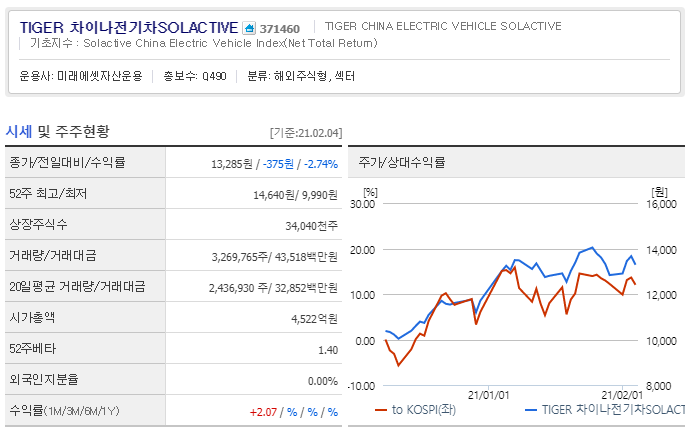The width and height of the screenshot is (697, 434).
Task: Click the closing price 13,285원
Action: (x=232, y=164)
